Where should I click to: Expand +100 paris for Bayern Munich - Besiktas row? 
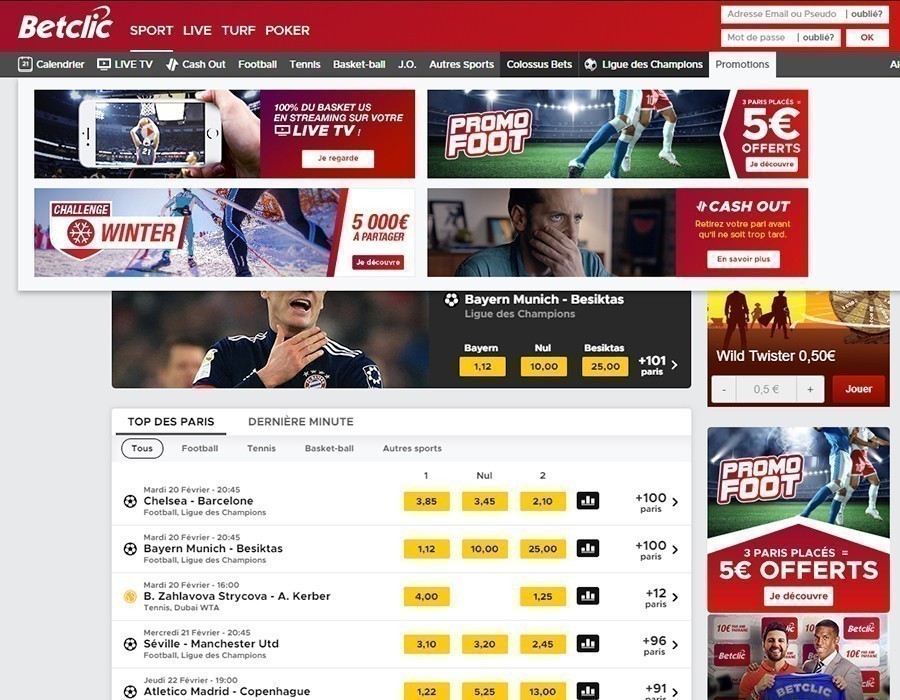[657, 550]
